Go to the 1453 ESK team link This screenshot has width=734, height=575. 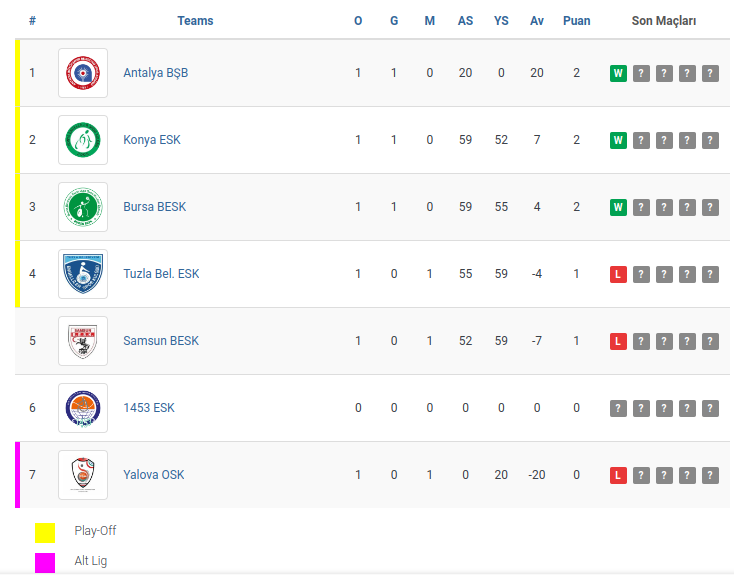click(149, 408)
